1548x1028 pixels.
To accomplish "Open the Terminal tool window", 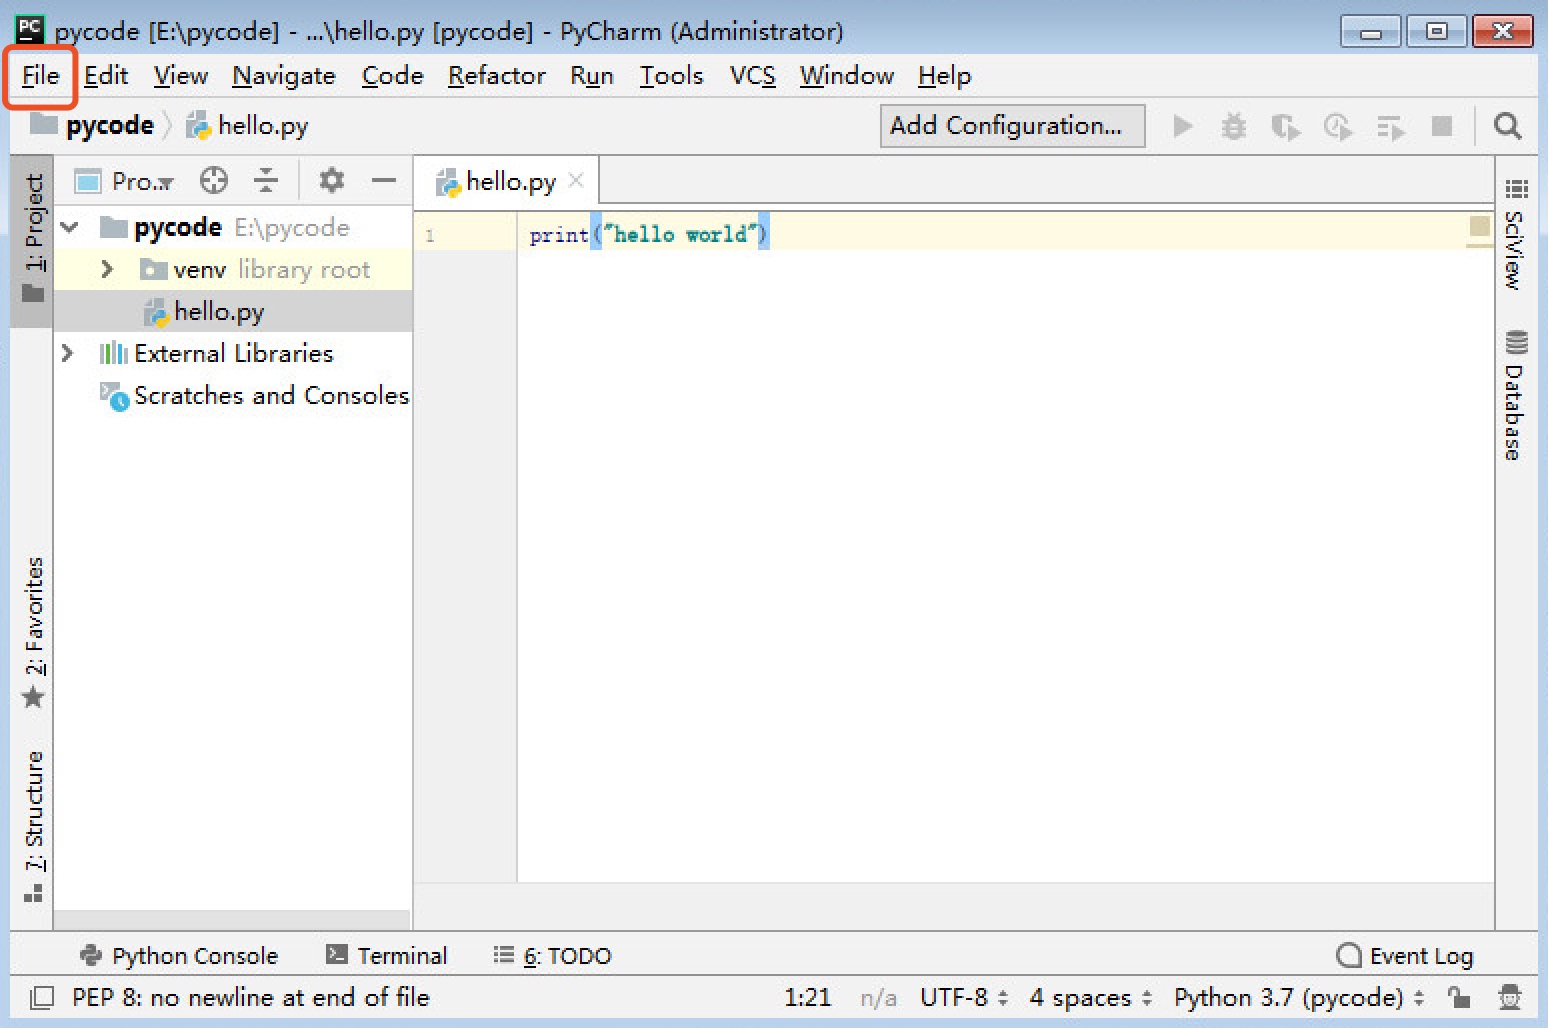I will click(x=387, y=956).
